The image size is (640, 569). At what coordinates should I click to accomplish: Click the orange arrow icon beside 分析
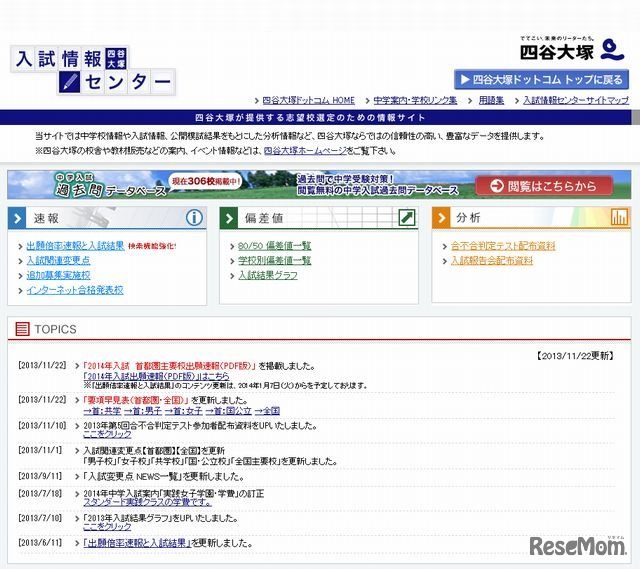441,218
